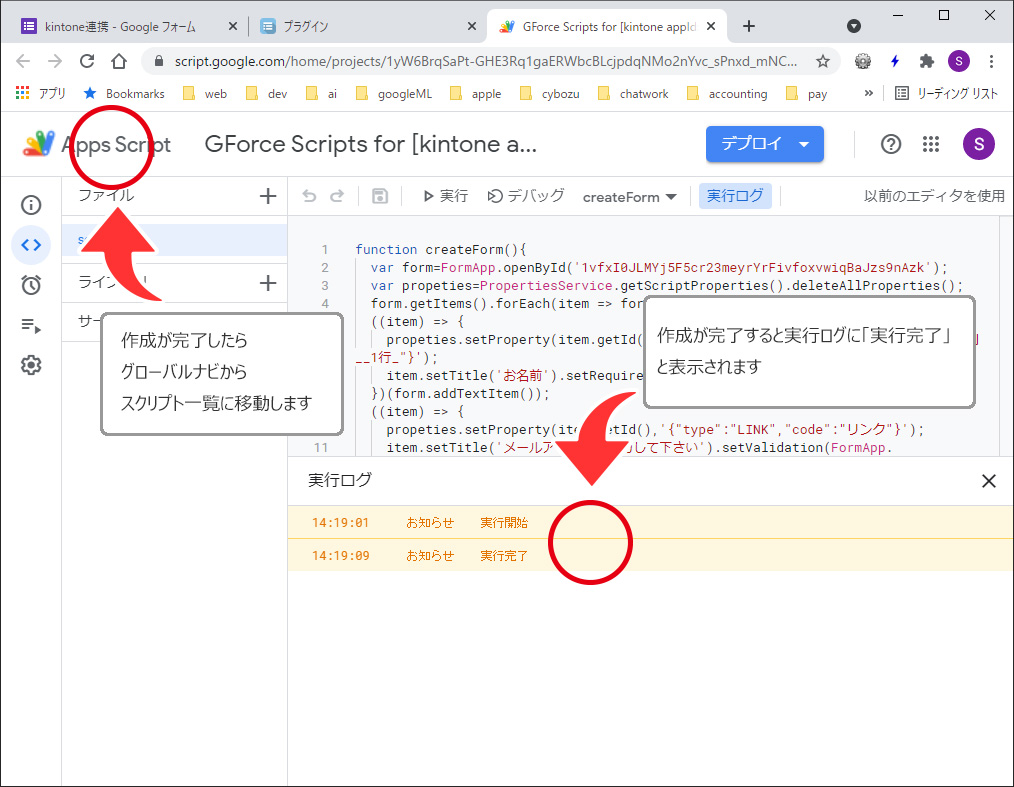
Task: Click the デバッグ debug button
Action: 526,196
